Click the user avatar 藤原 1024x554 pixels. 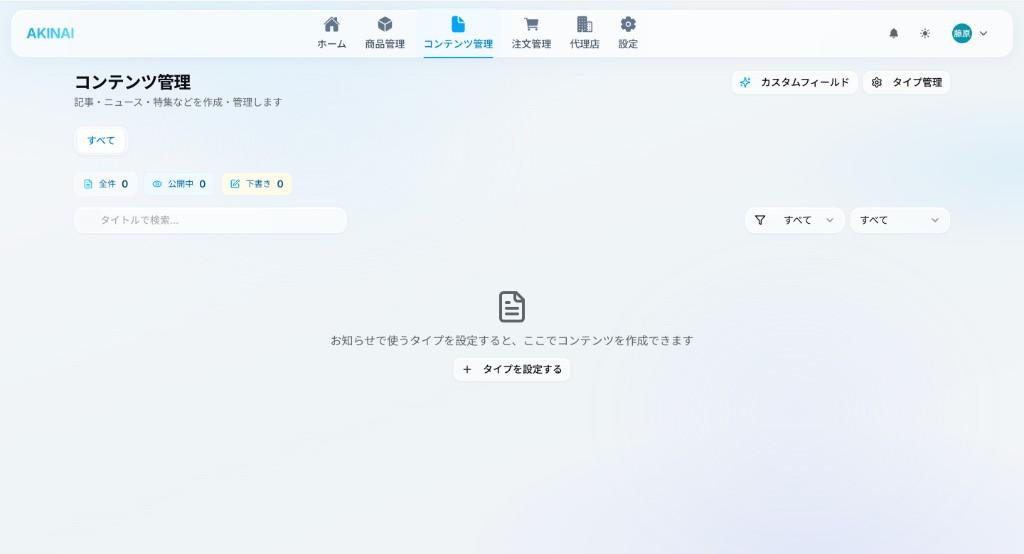pyautogui.click(x=962, y=33)
